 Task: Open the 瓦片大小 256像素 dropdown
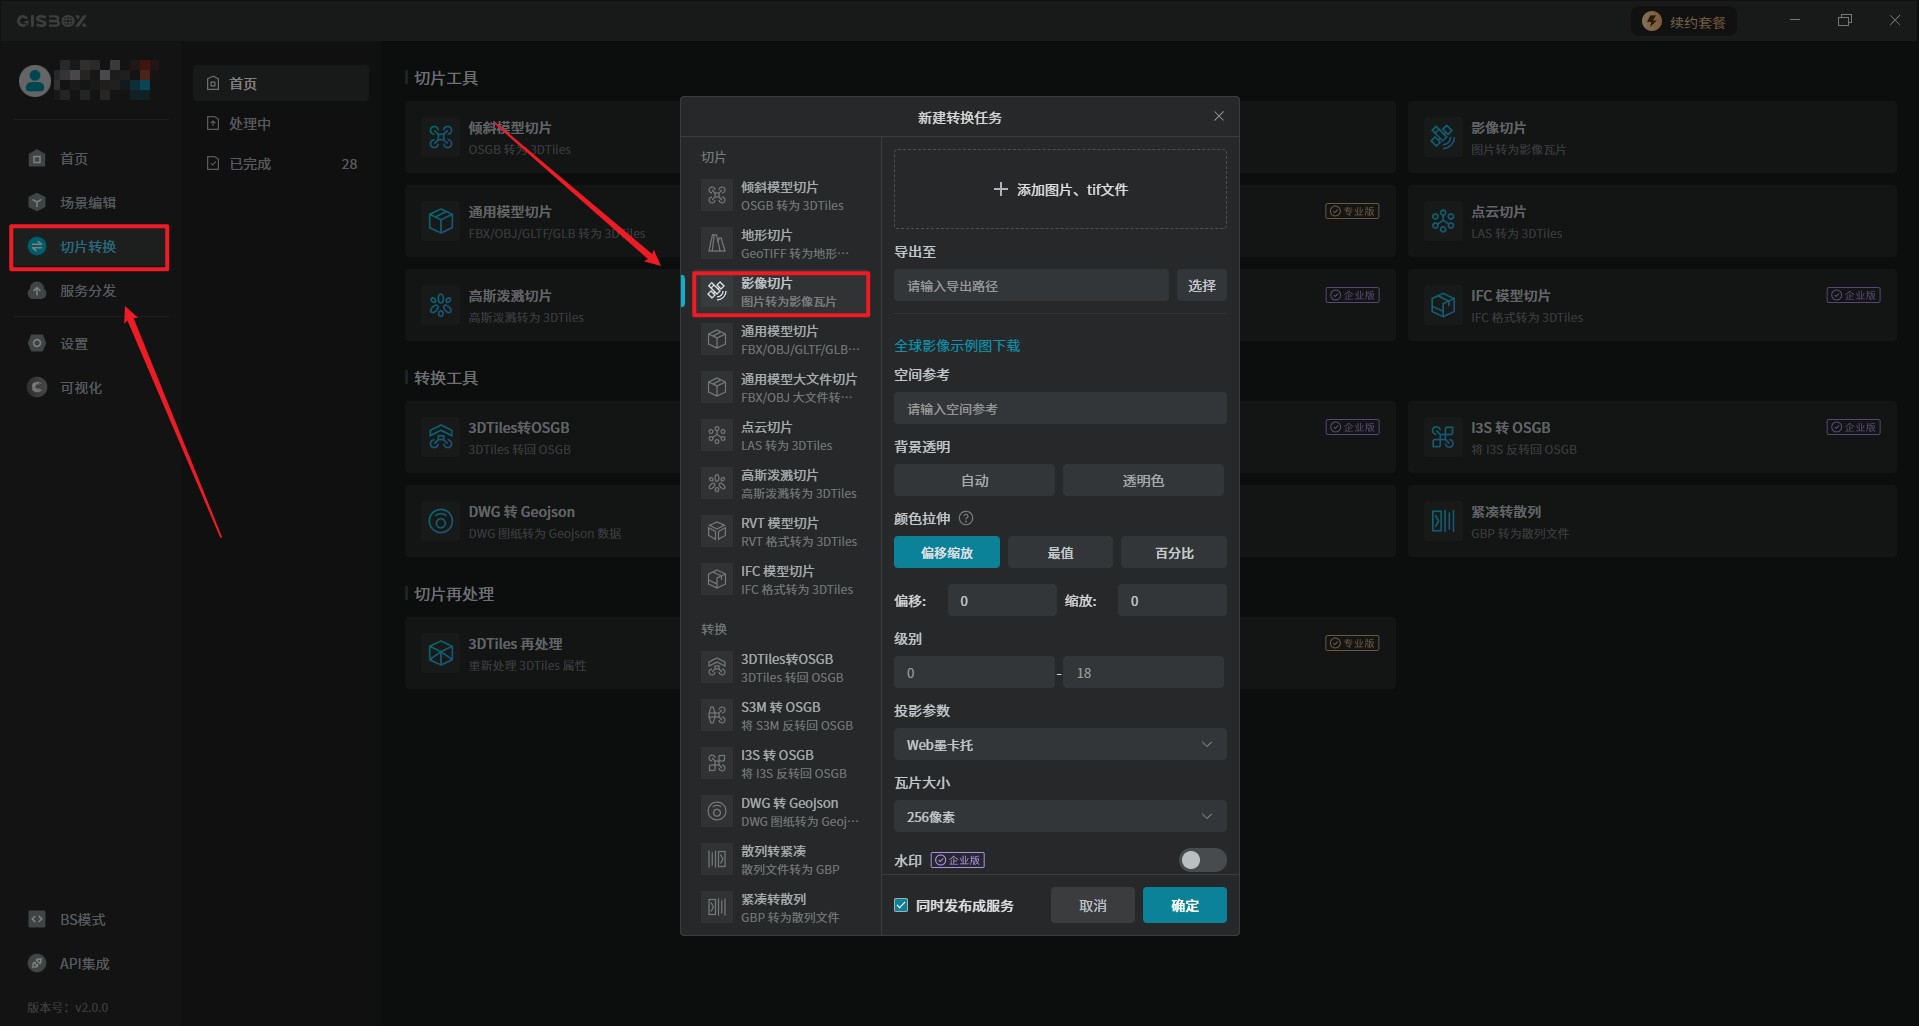[1059, 816]
